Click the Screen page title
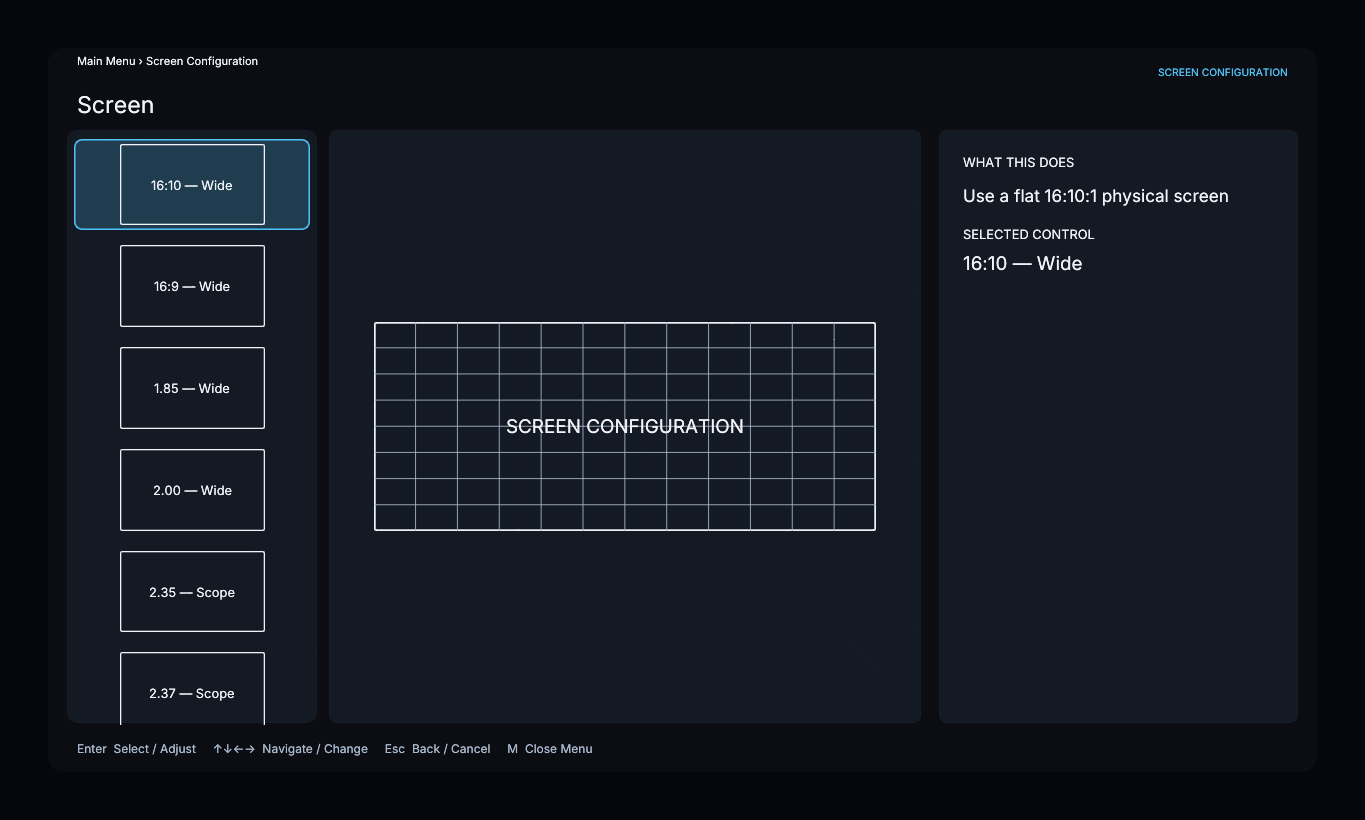 coord(115,105)
